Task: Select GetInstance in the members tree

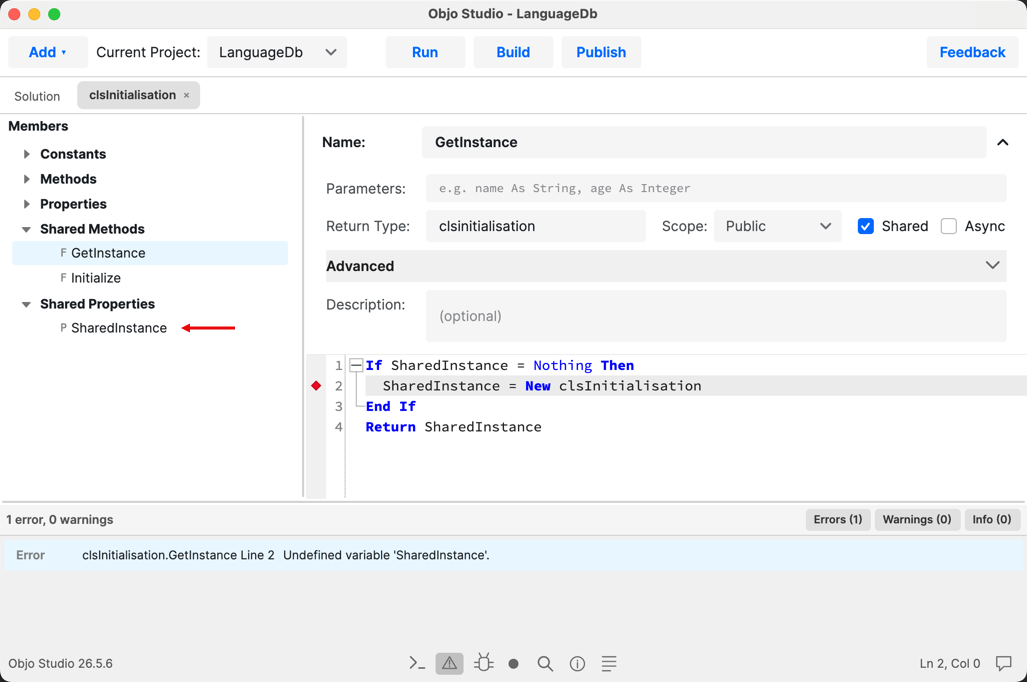Action: [150, 253]
